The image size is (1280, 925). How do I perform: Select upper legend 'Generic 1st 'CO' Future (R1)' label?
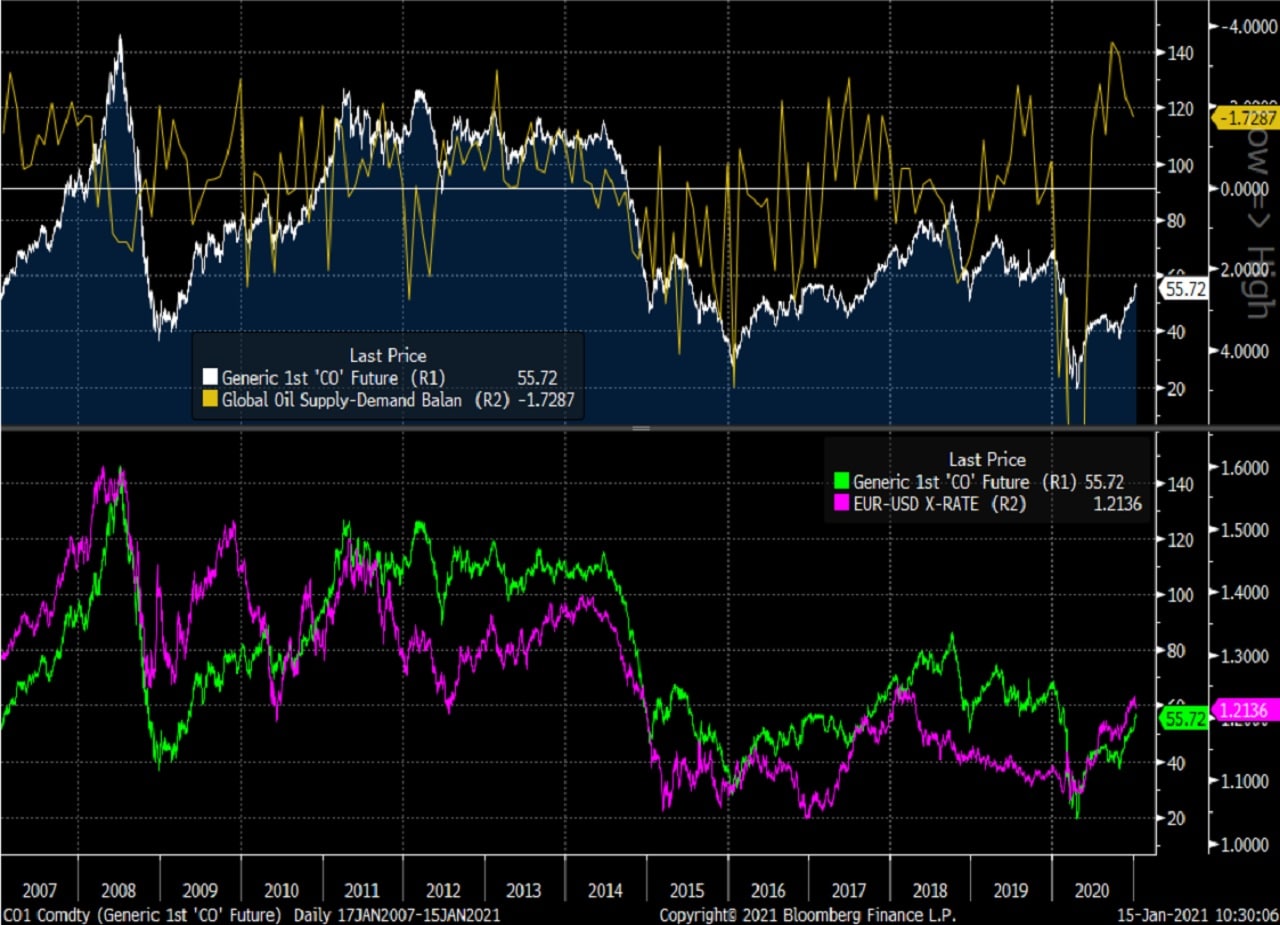click(x=333, y=377)
